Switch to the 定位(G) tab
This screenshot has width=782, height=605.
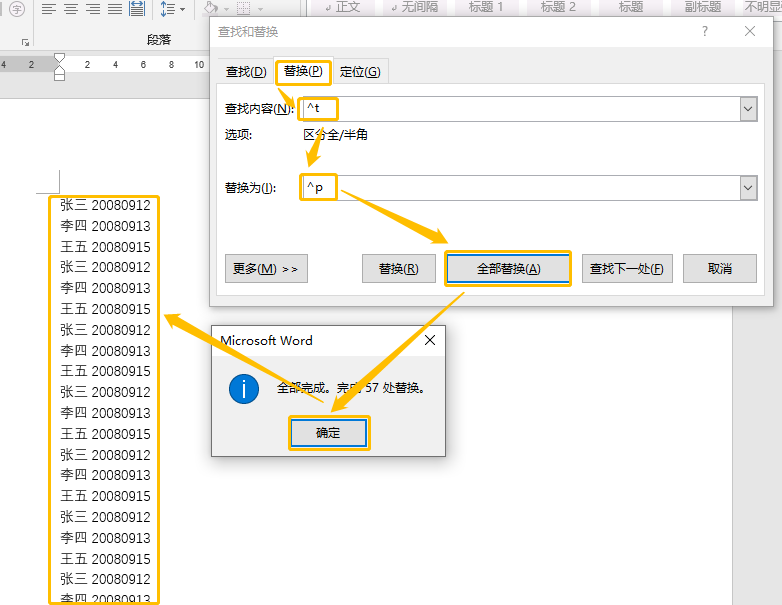click(360, 72)
